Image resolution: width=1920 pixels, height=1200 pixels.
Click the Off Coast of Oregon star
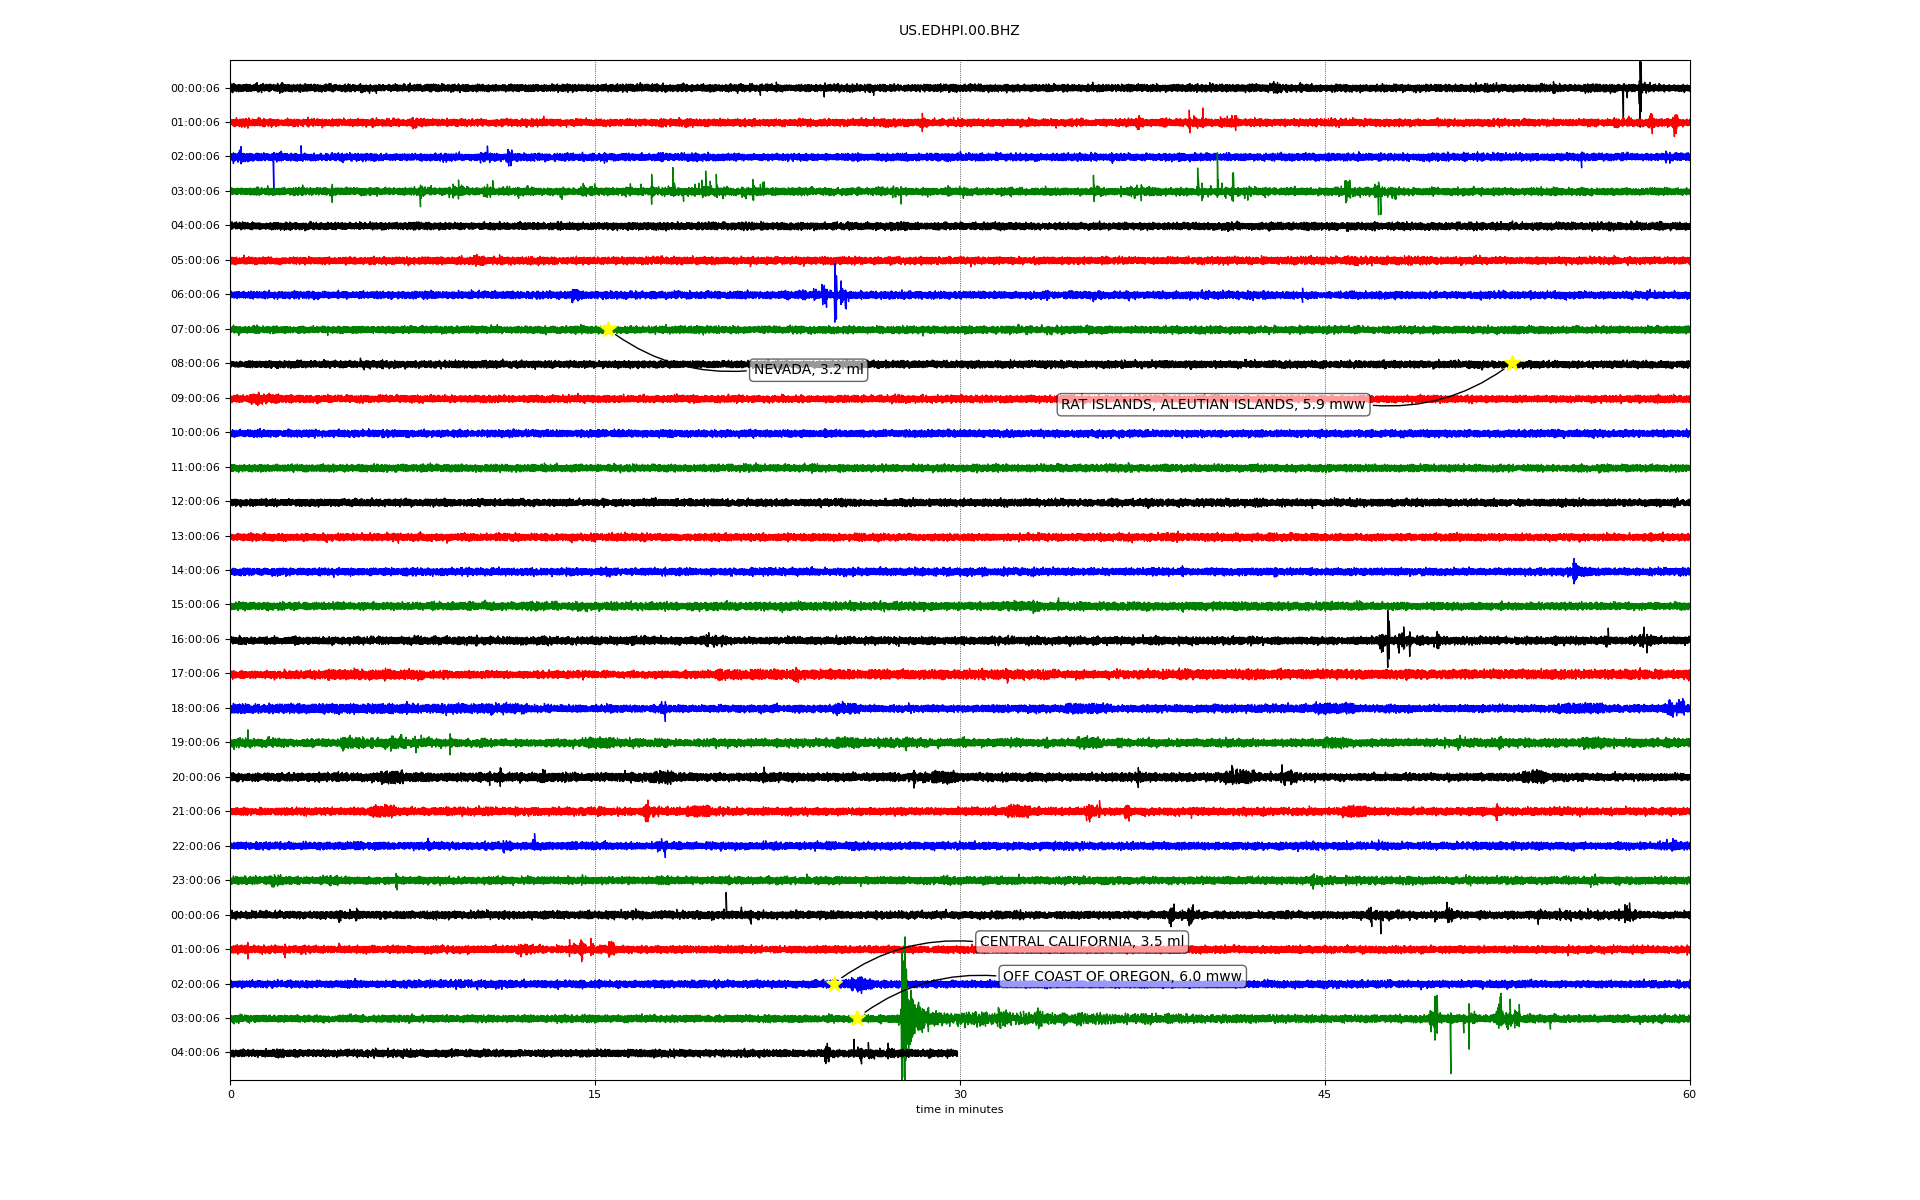point(857,1018)
